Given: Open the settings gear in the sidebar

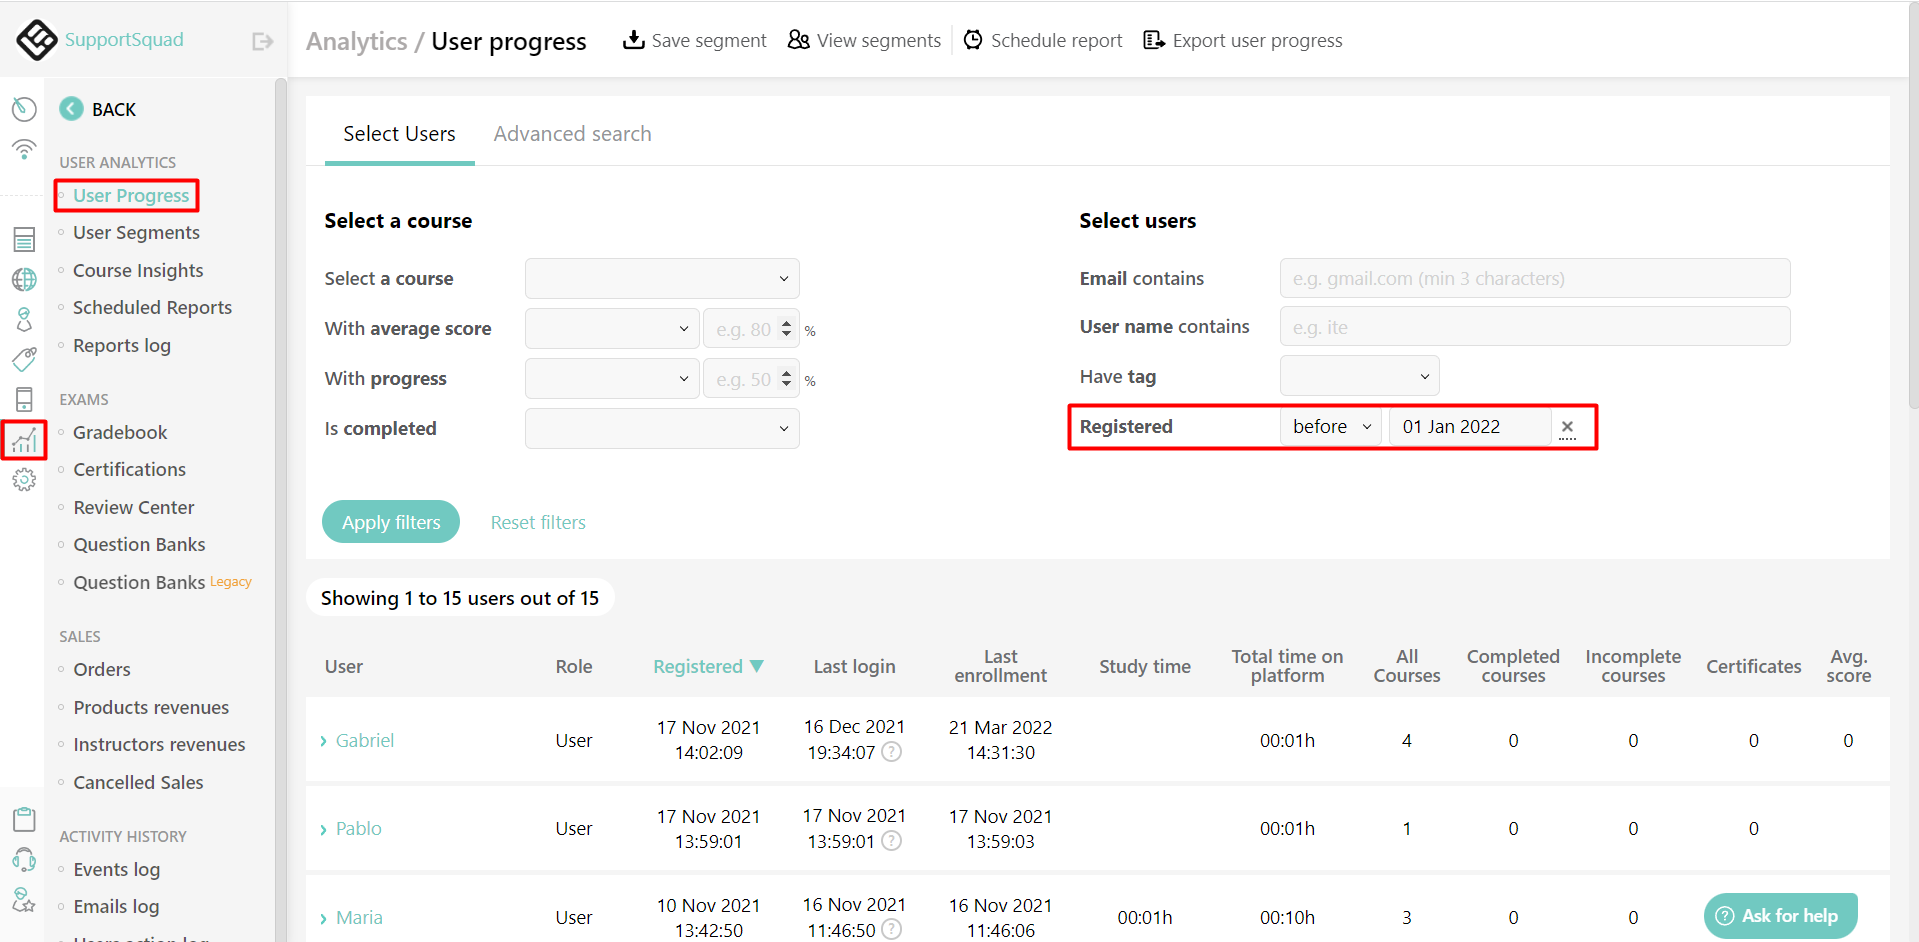Looking at the screenshot, I should coord(24,479).
